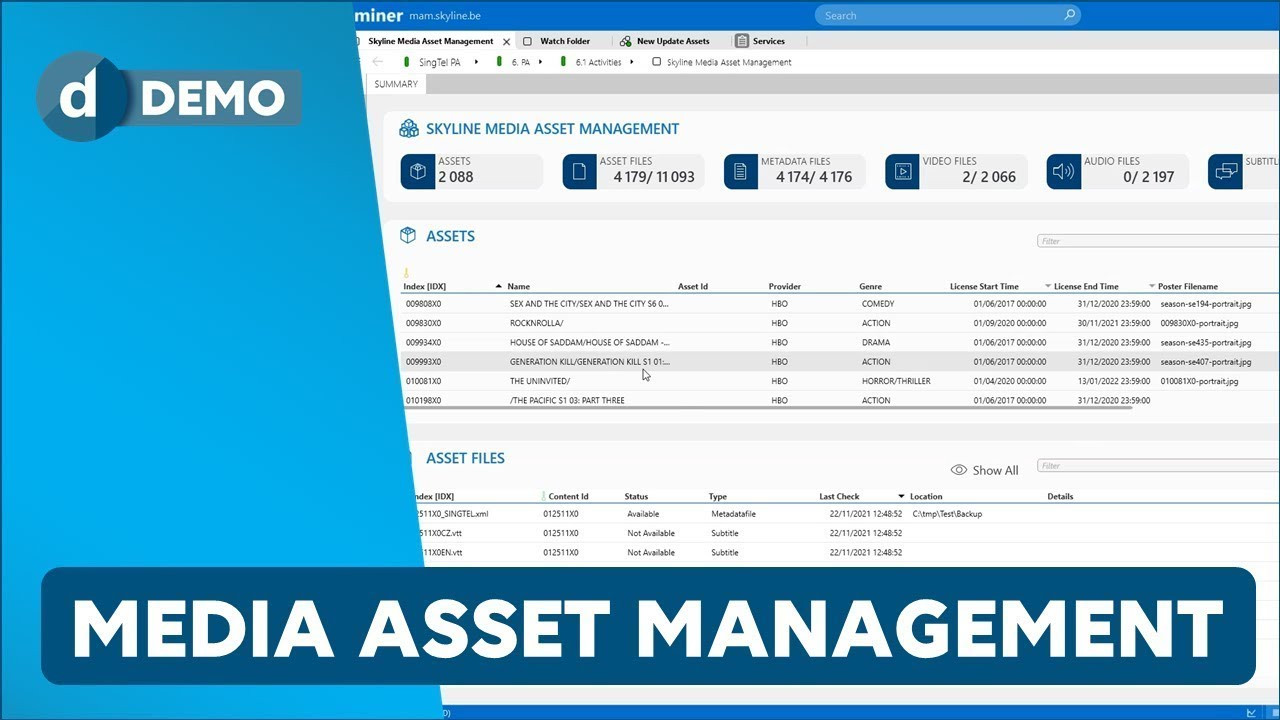1280x720 pixels.
Task: Sort Asset Files table by Location
Action: point(926,496)
